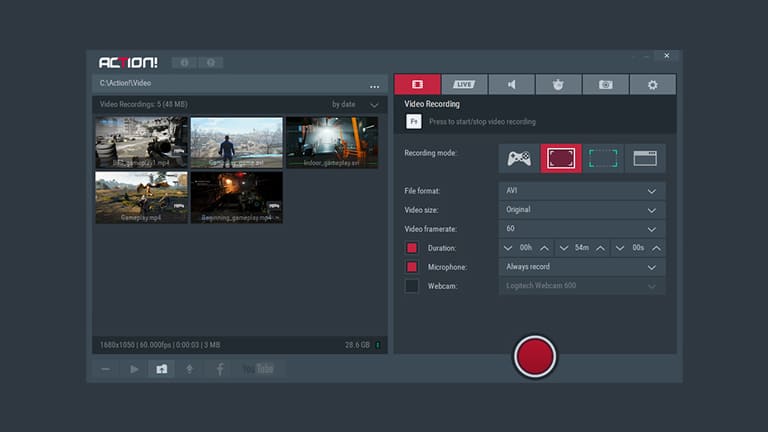Play the selected recording
The height and width of the screenshot is (432, 768).
click(134, 369)
